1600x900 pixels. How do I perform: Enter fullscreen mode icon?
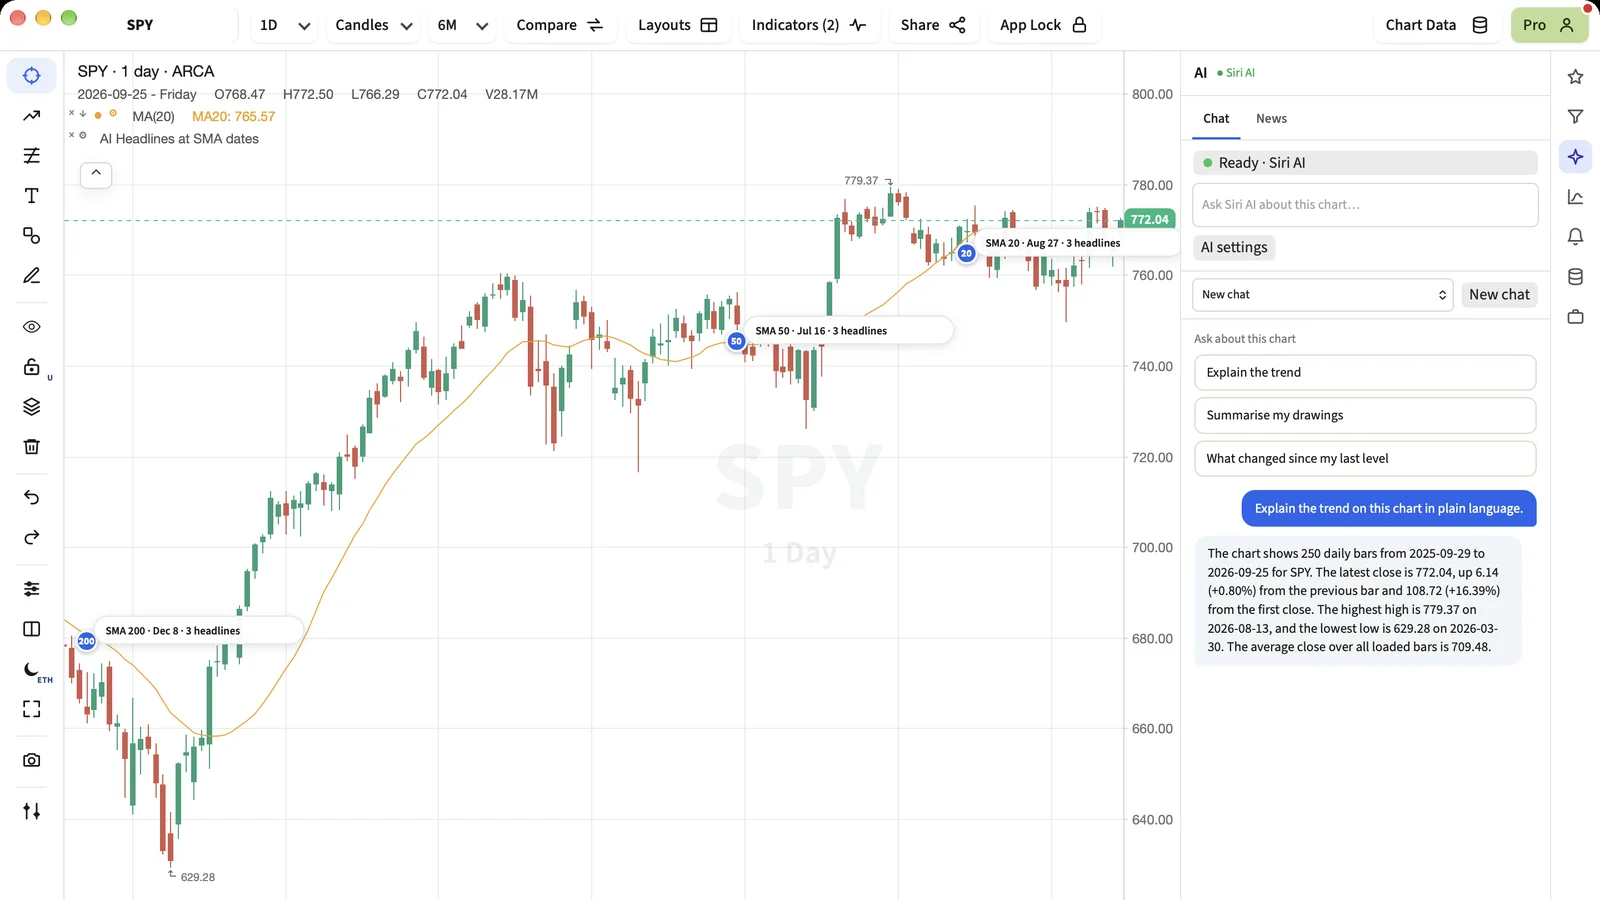coord(32,709)
